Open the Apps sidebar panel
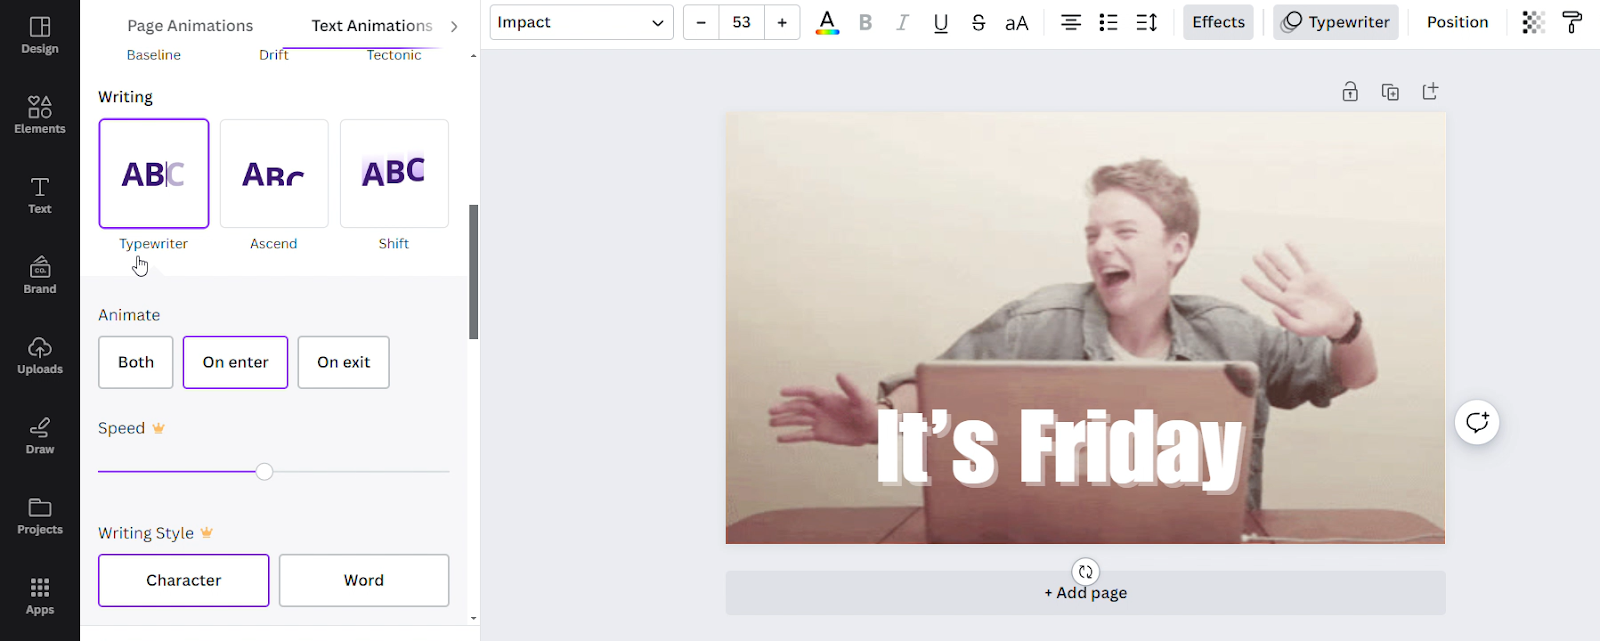Image resolution: width=1600 pixels, height=641 pixels. click(40, 596)
